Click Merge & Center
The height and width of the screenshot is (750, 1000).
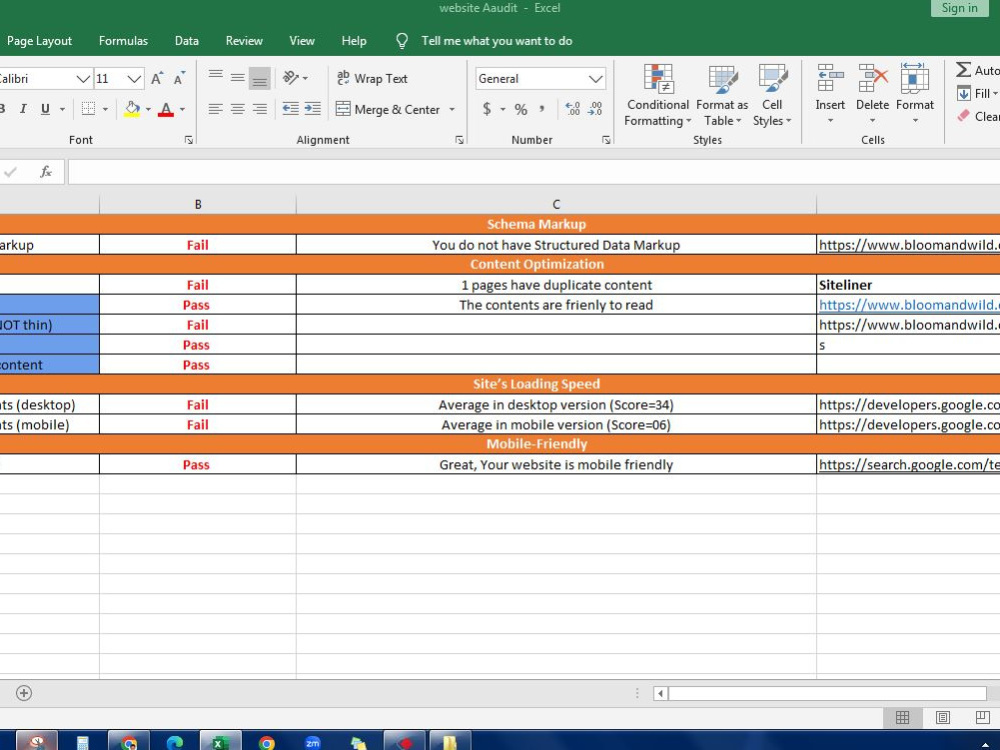tap(388, 109)
